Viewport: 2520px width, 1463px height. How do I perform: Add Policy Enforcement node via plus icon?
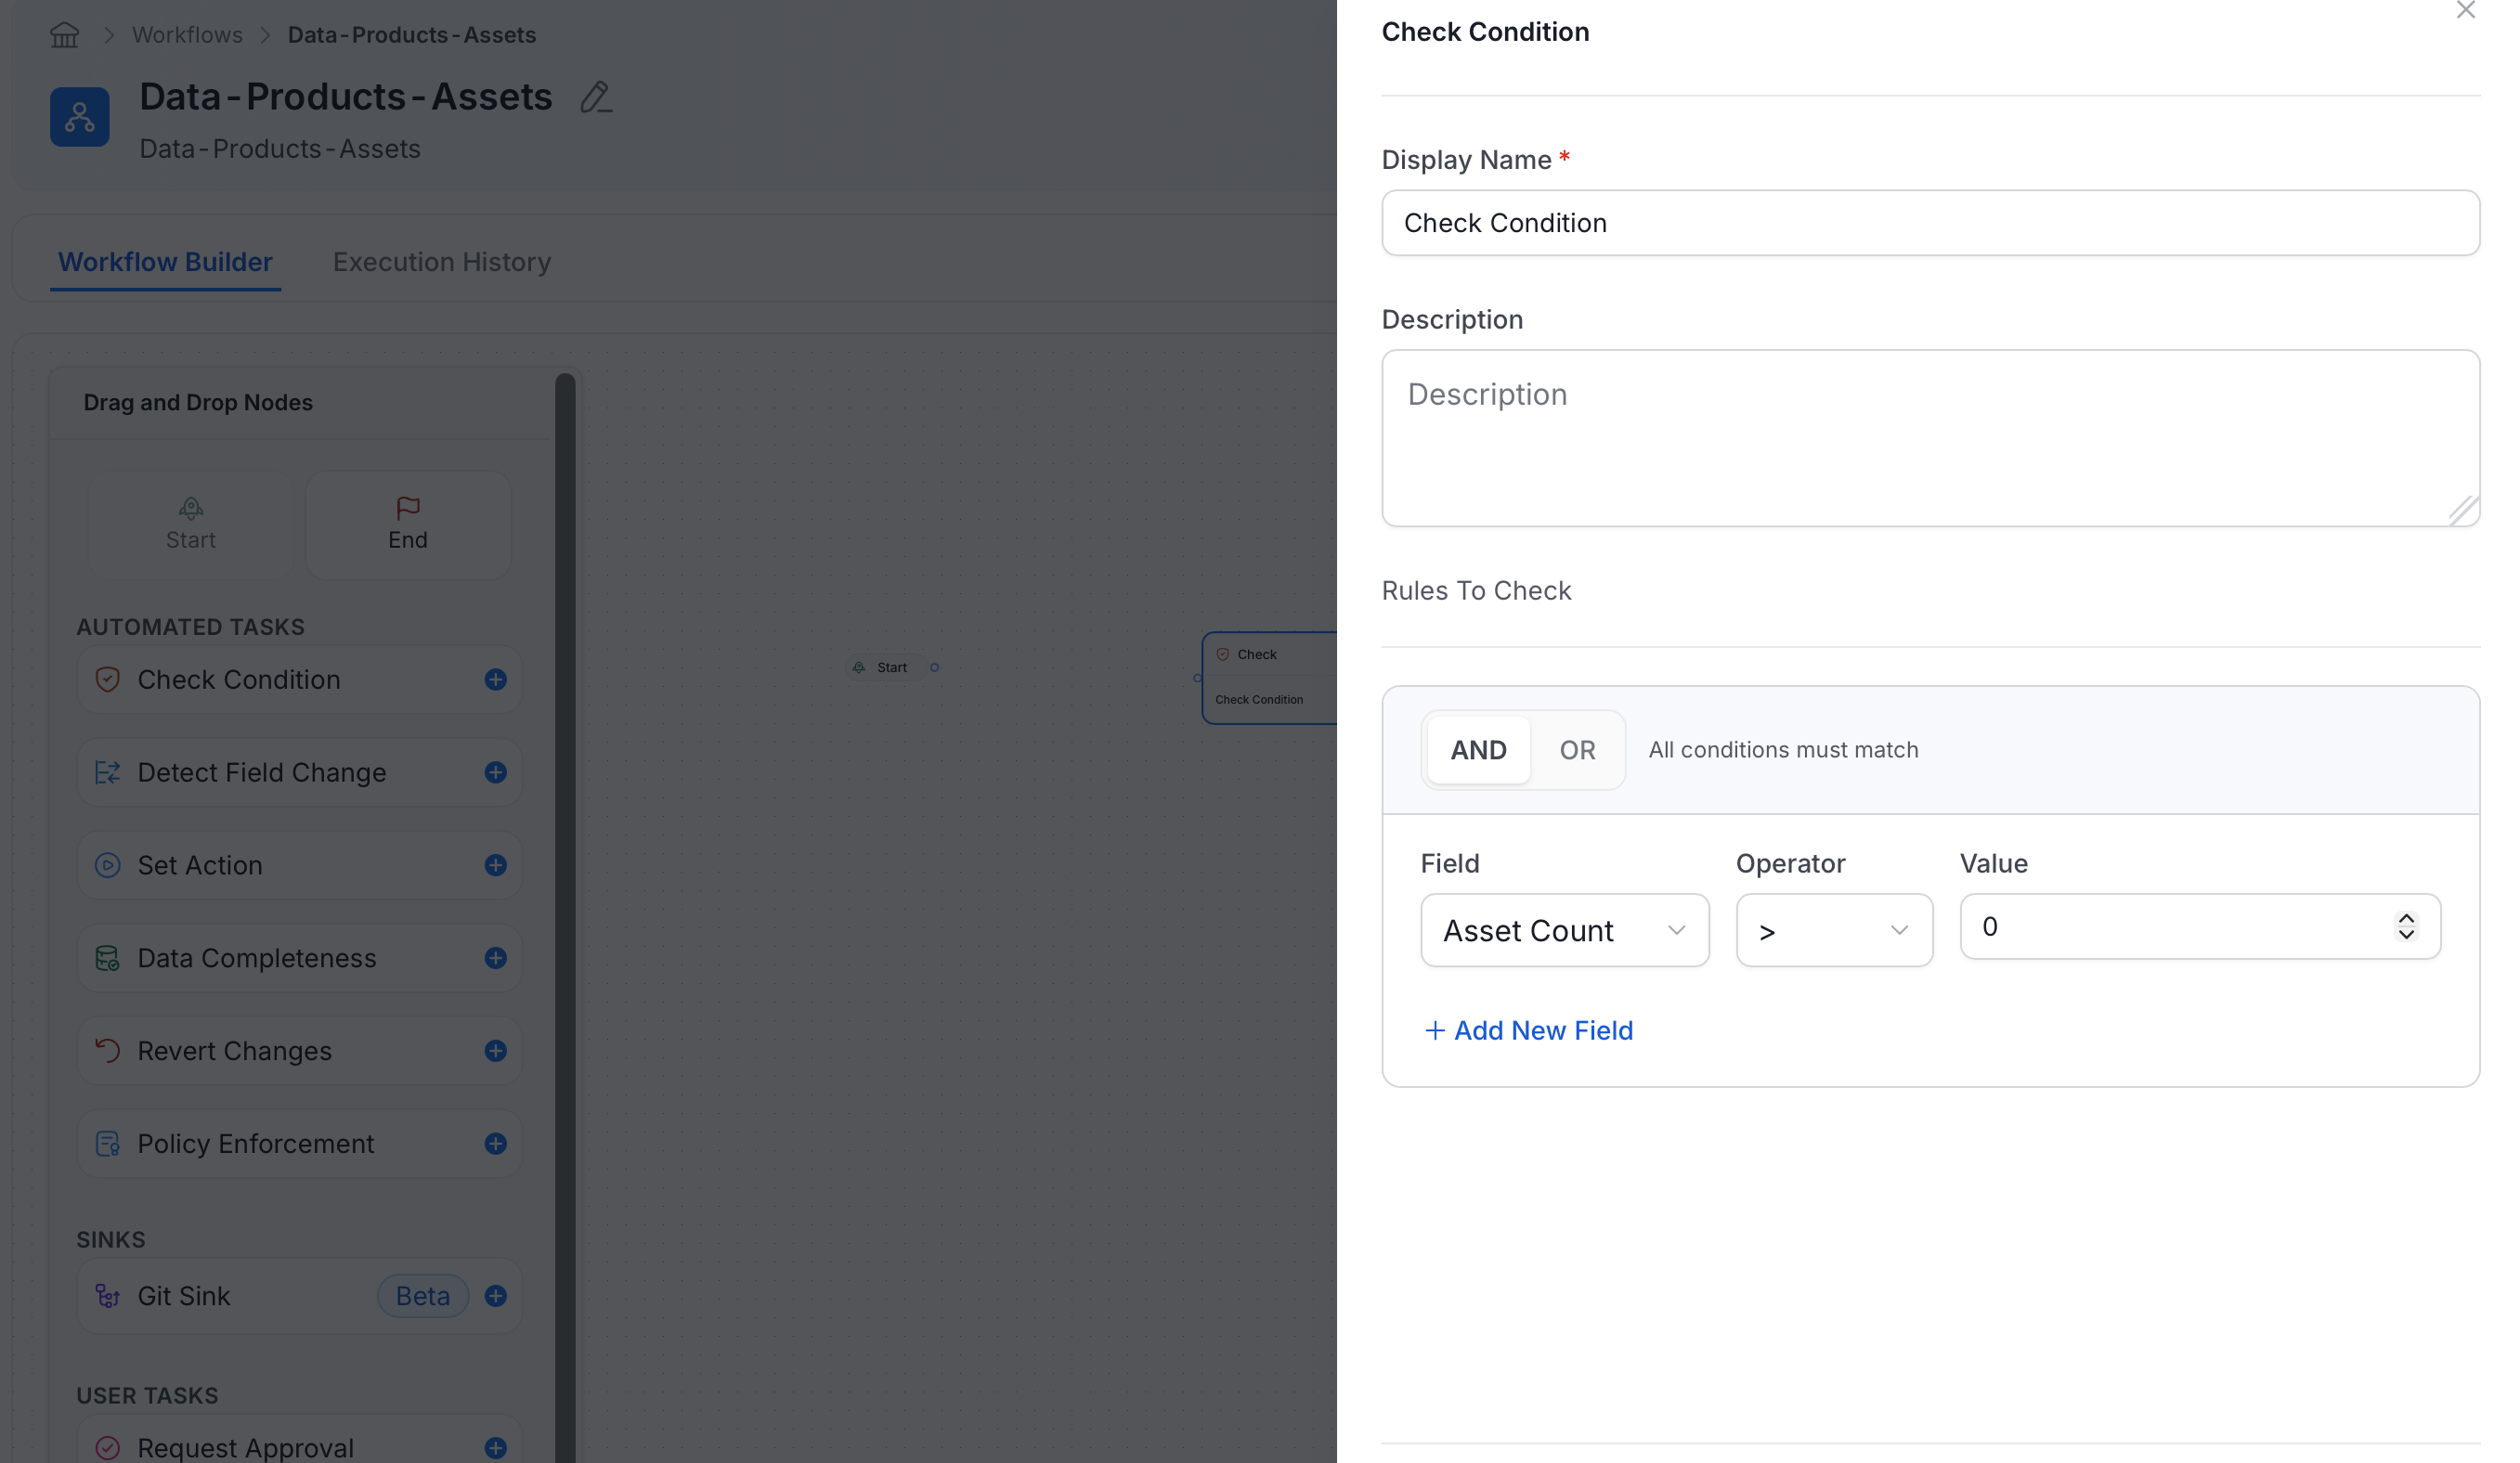[x=495, y=1145]
